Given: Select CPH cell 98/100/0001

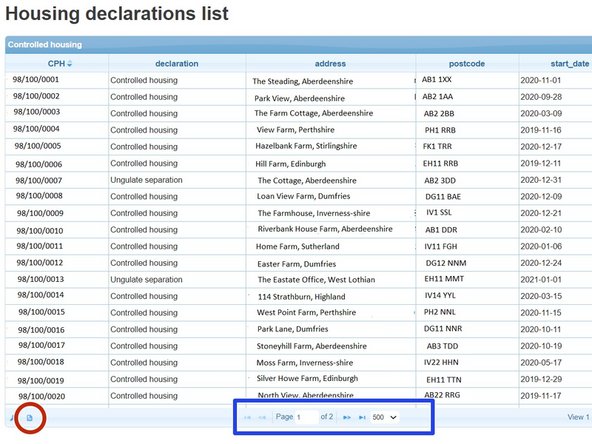Looking at the screenshot, I should [x=36, y=79].
